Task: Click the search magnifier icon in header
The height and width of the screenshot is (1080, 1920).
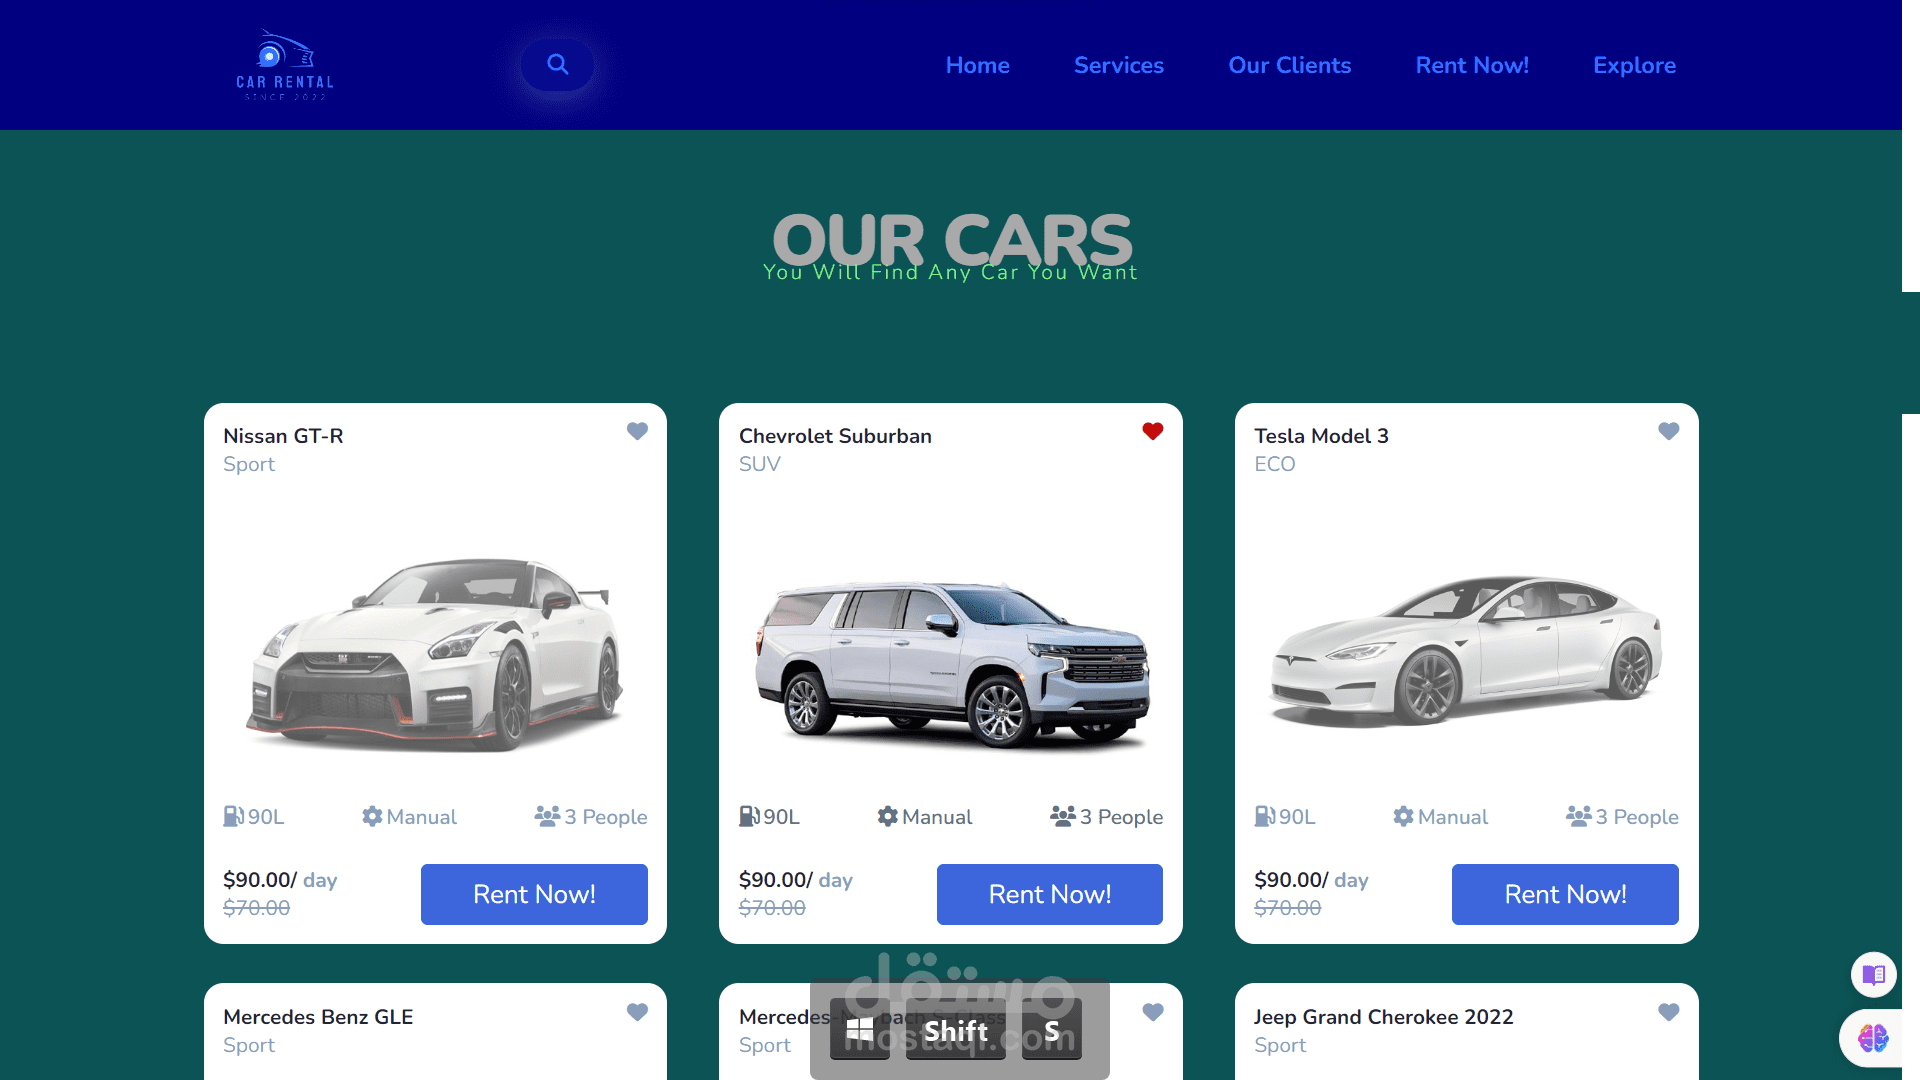Action: (x=558, y=65)
